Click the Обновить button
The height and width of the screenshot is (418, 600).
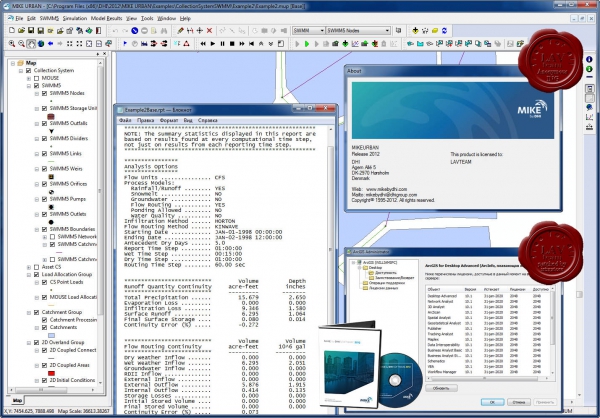(441, 388)
